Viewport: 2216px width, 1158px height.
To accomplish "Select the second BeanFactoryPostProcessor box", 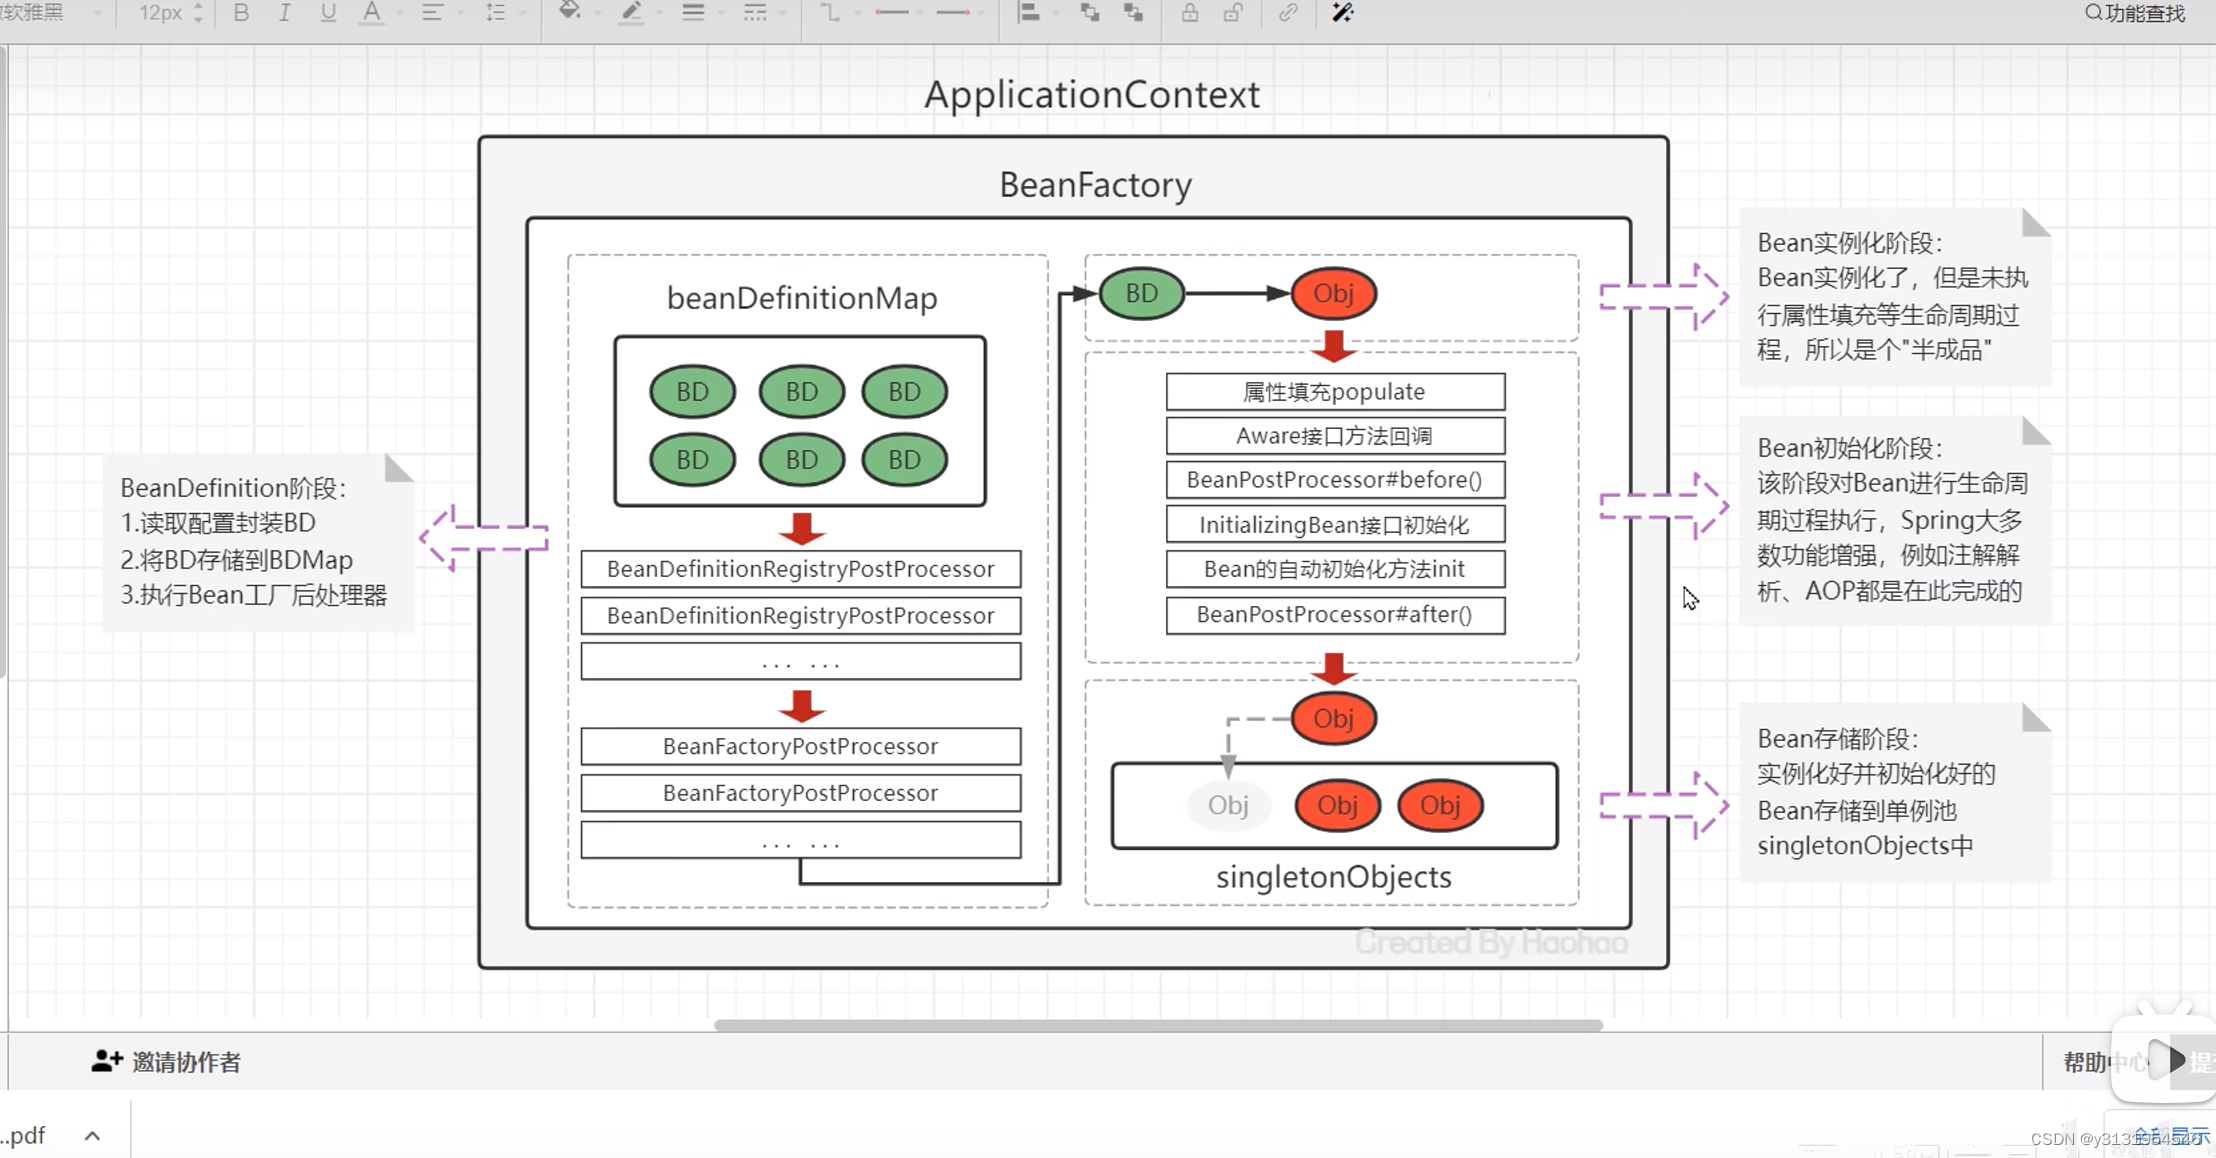I will (801, 793).
